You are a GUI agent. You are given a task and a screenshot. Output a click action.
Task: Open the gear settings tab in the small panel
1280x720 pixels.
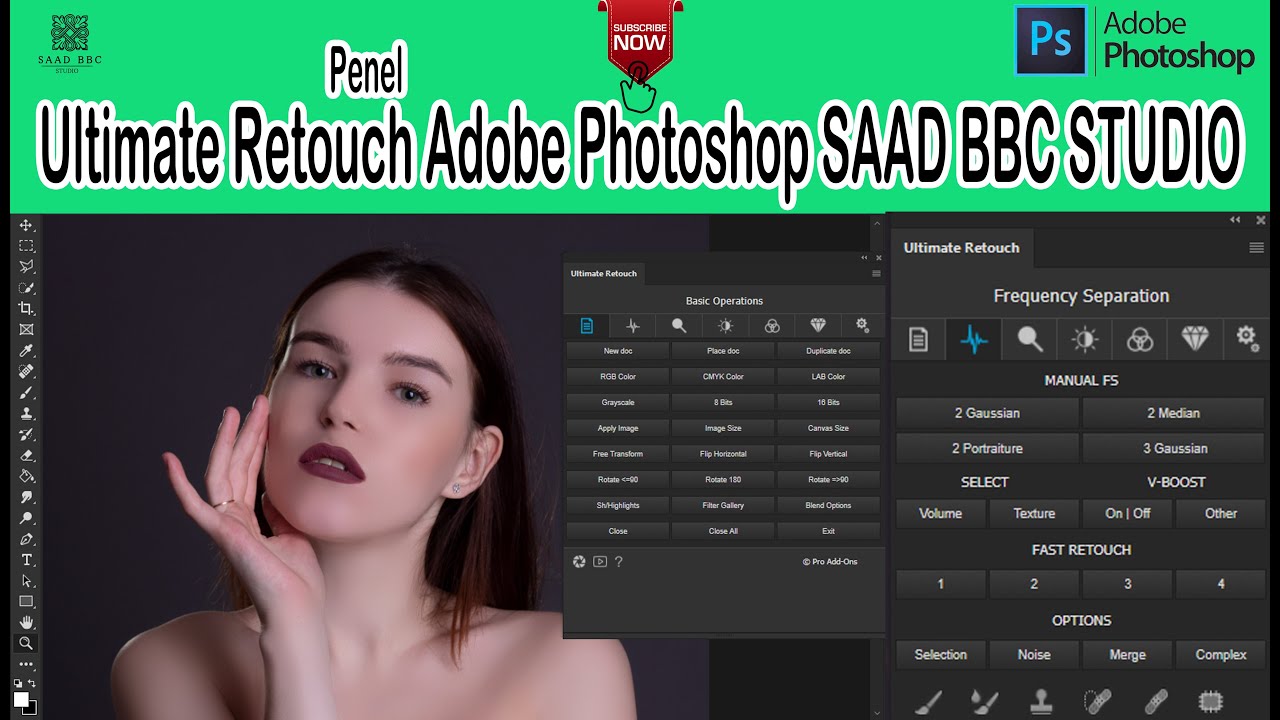(863, 326)
